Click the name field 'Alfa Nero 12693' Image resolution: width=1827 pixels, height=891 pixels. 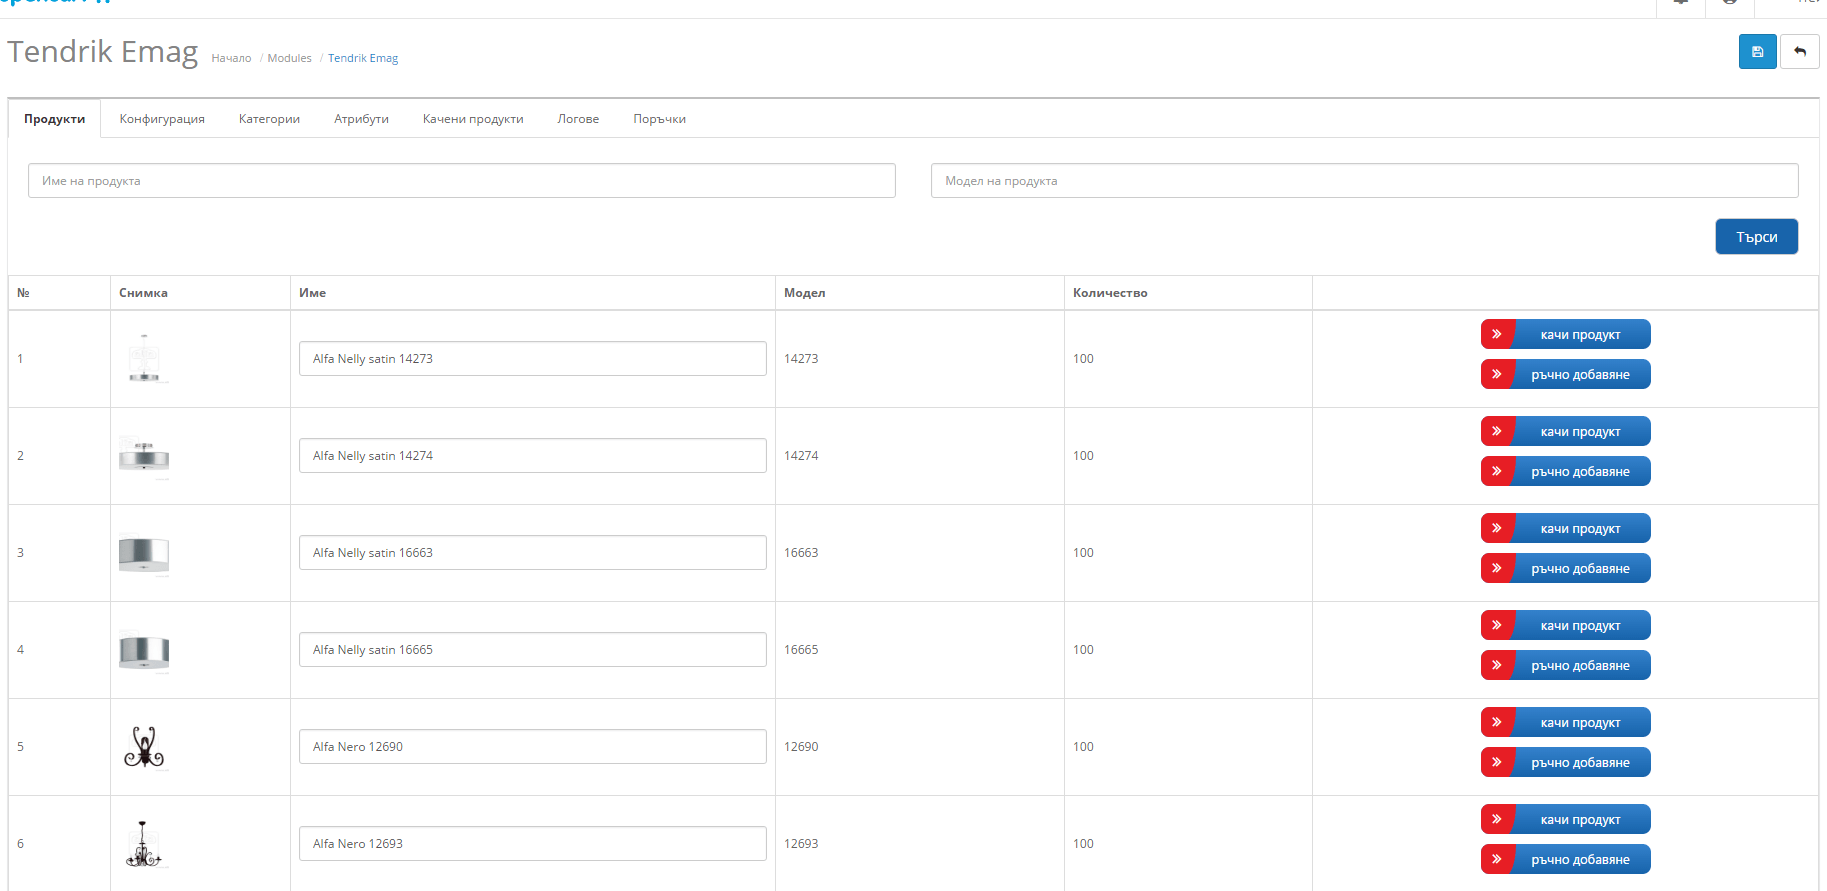point(533,844)
